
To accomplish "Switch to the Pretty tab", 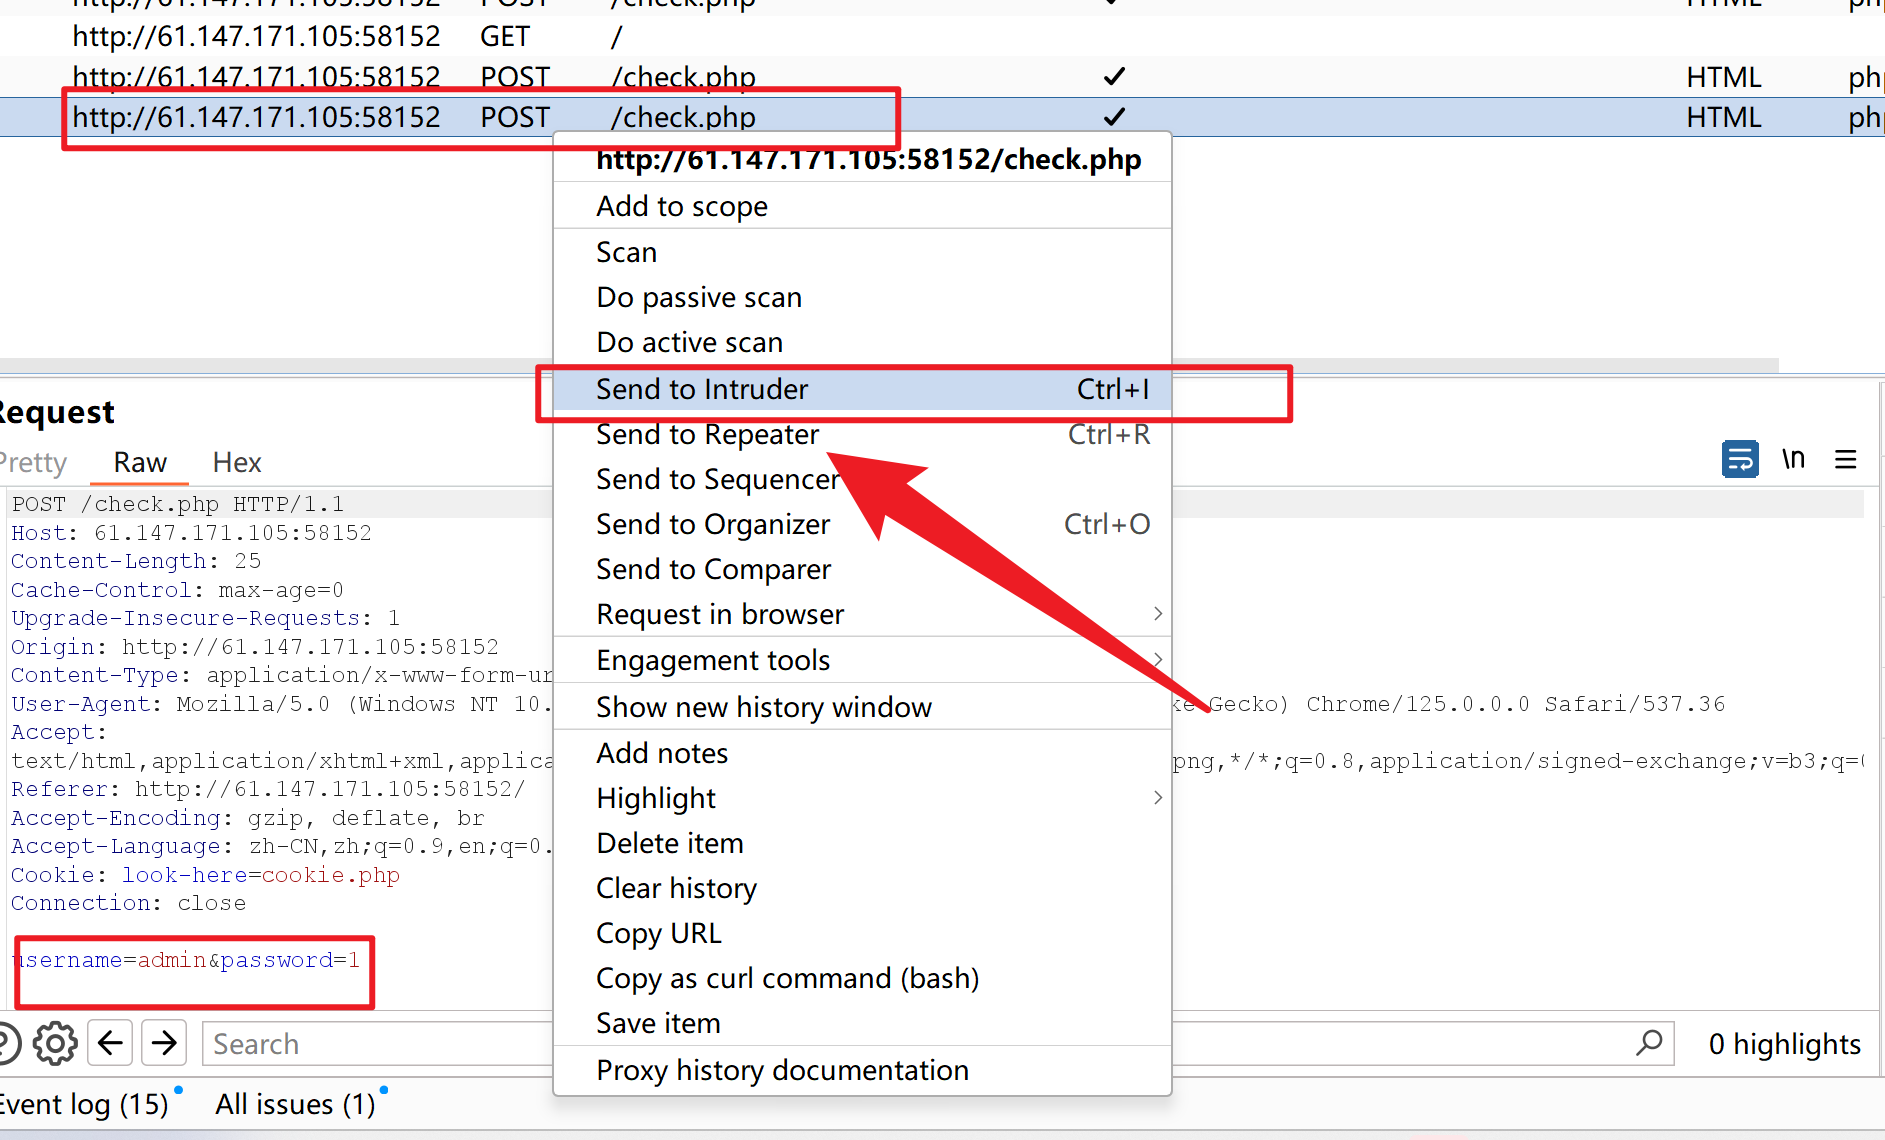I will (33, 462).
